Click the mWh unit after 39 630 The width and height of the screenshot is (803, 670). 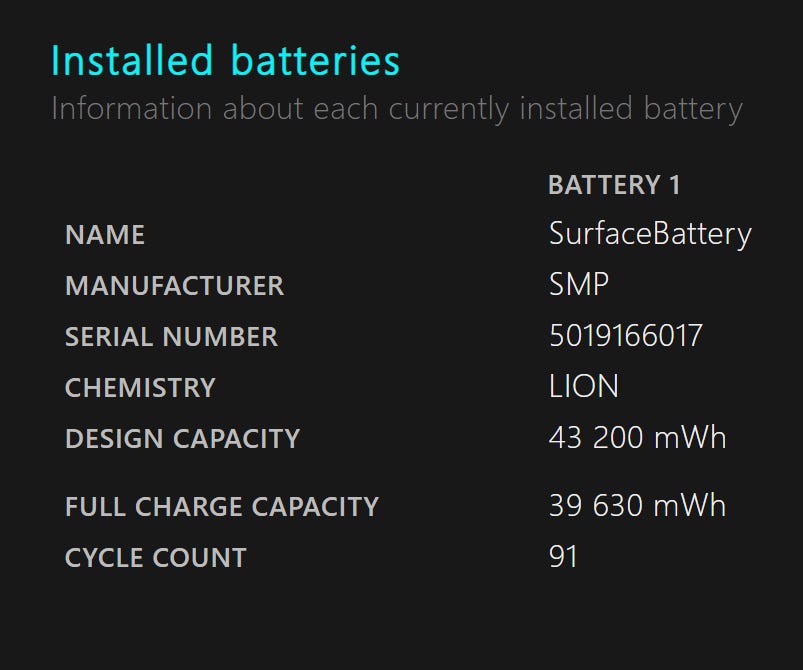point(688,506)
